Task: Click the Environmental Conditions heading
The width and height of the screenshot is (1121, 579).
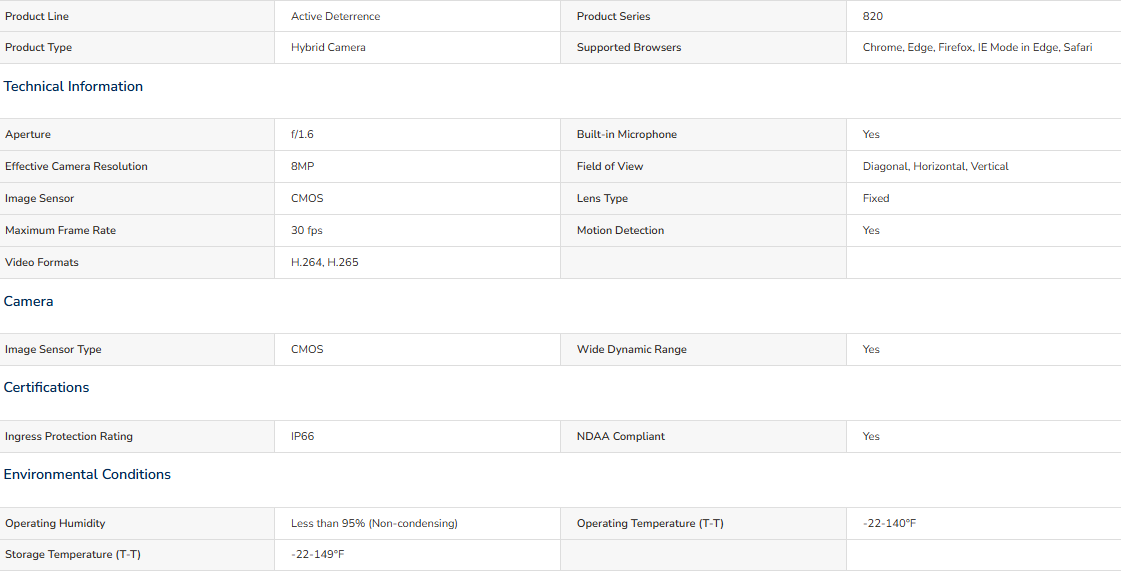Action: (87, 475)
